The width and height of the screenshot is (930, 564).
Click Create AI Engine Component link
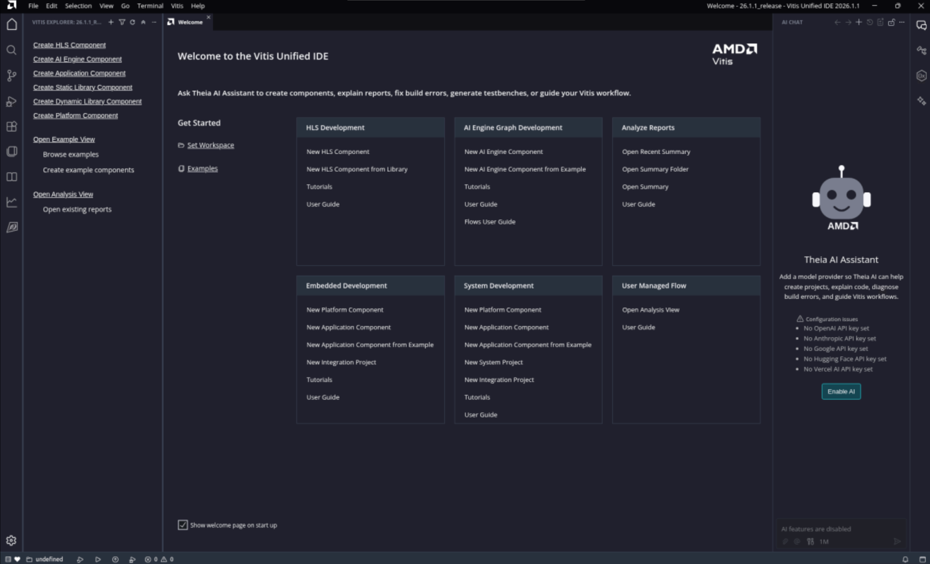point(78,59)
